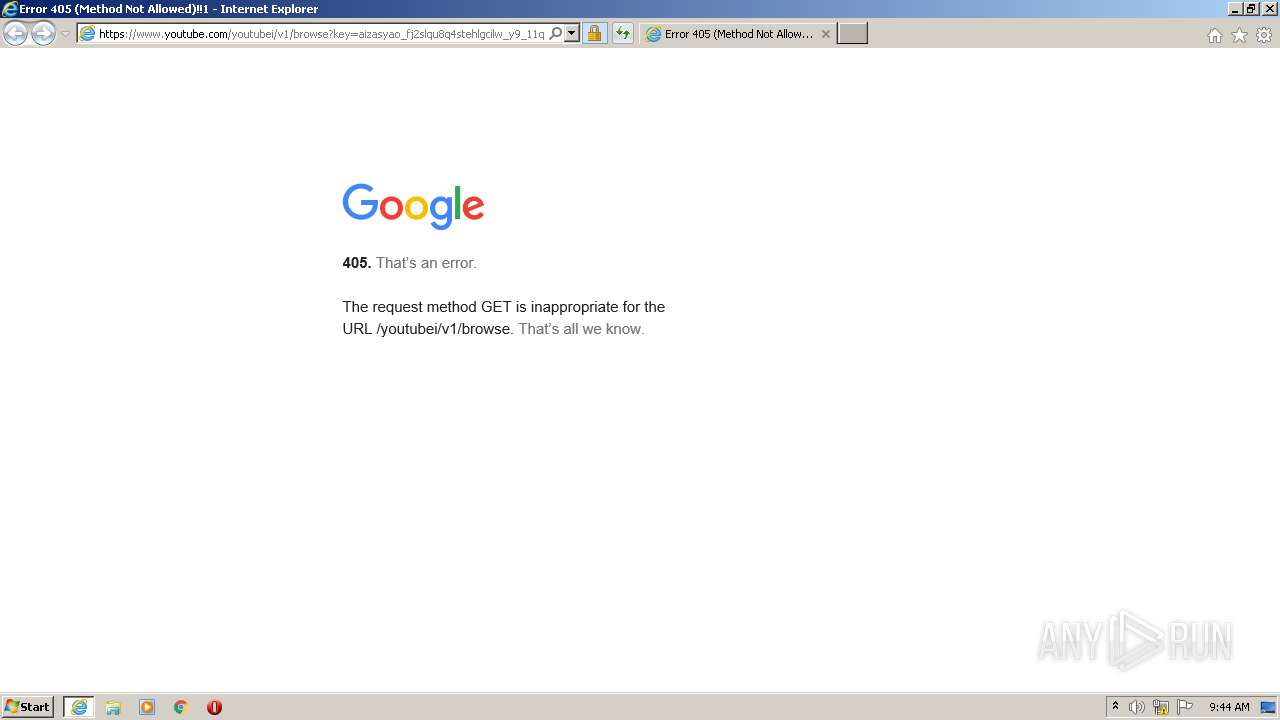Open the red Opera taskbar icon
Image resolution: width=1280 pixels, height=720 pixels.
(x=214, y=707)
